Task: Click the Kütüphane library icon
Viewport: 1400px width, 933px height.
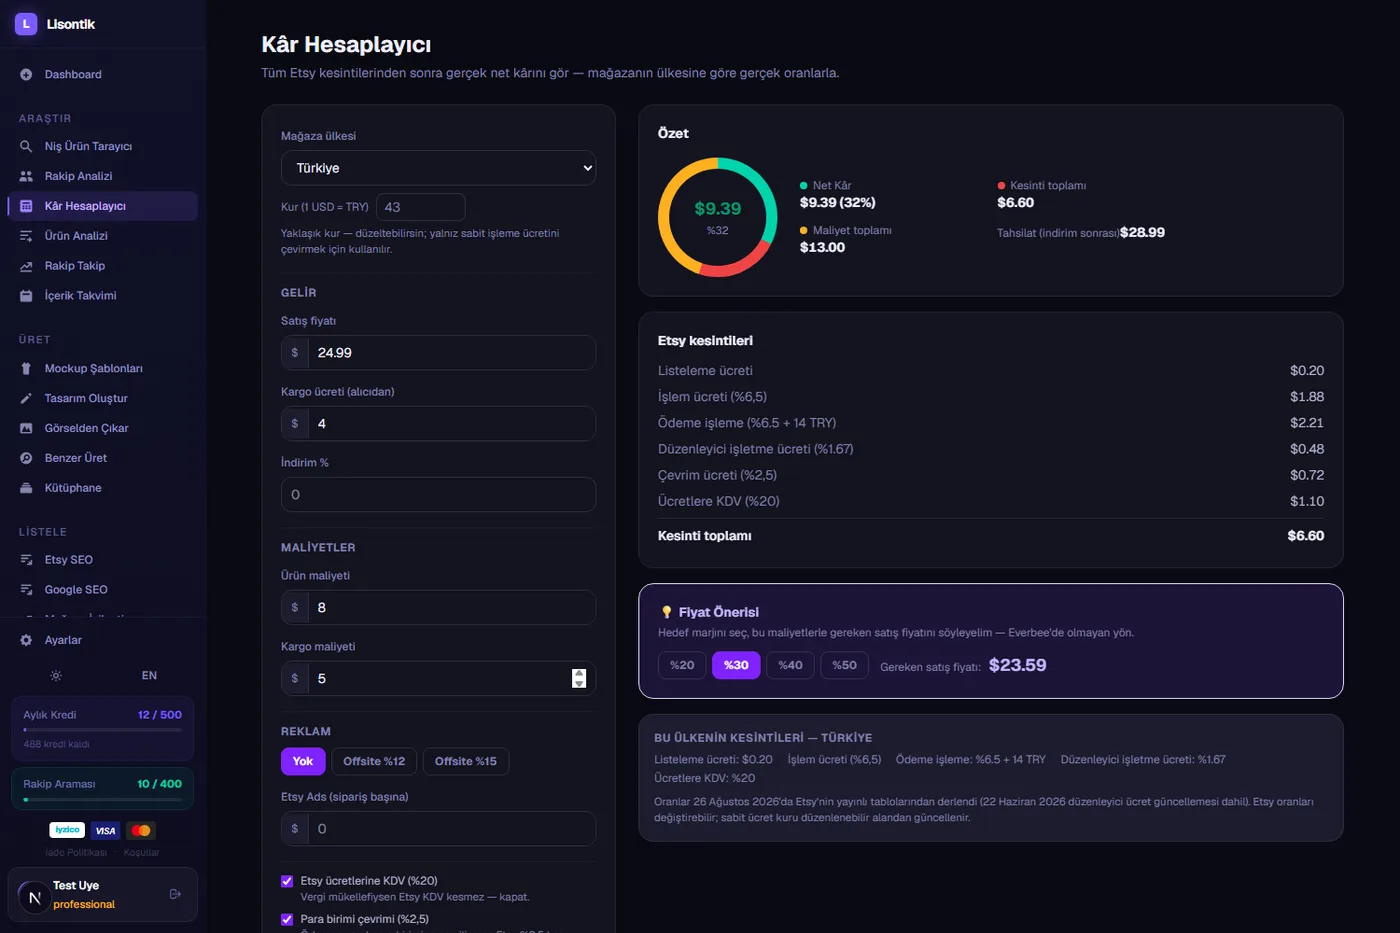Action: pos(26,488)
